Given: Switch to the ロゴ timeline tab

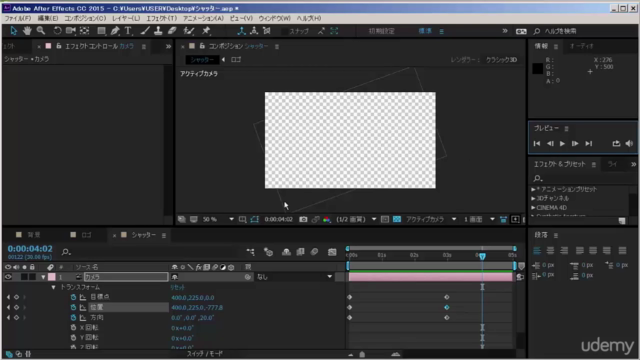Looking at the screenshot, I should [87, 235].
